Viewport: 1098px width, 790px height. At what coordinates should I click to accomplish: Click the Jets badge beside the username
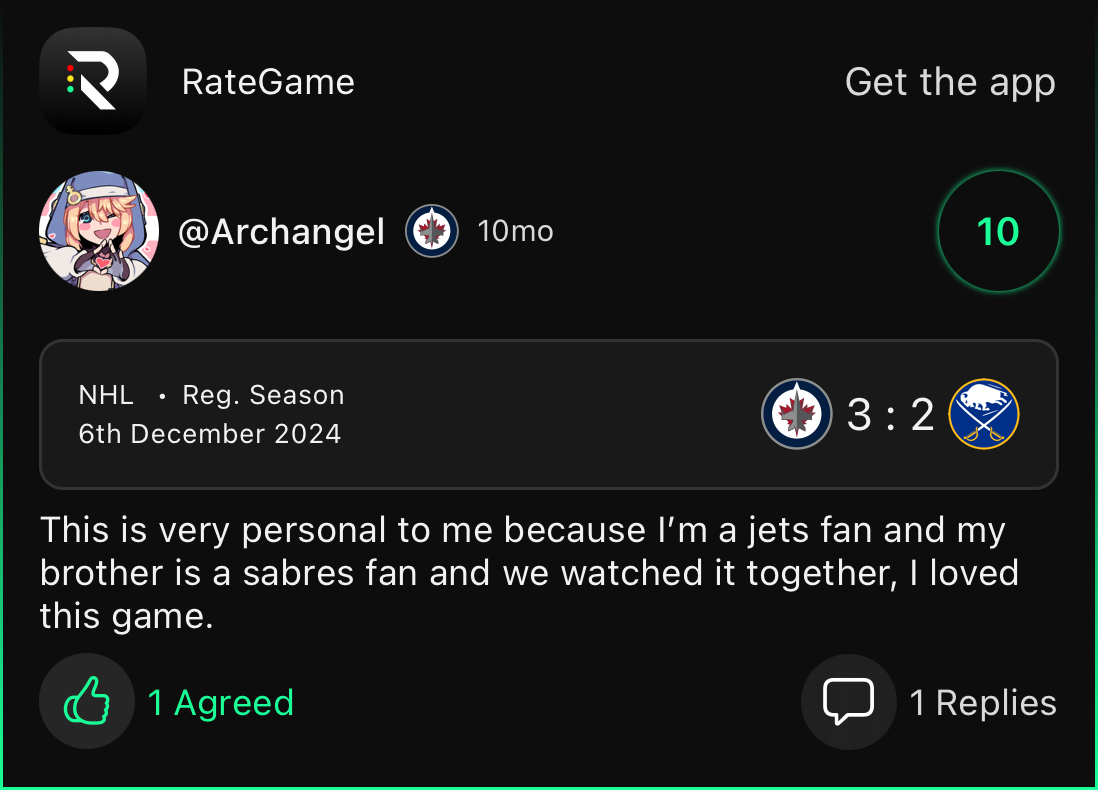(x=432, y=231)
